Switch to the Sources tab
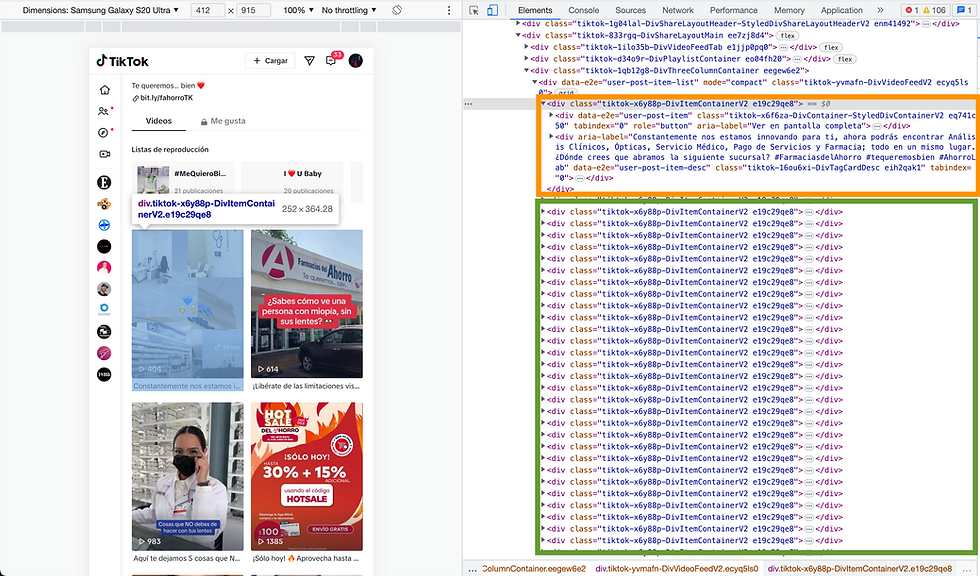Screen dimensions: 980x576 (x=630, y=10)
